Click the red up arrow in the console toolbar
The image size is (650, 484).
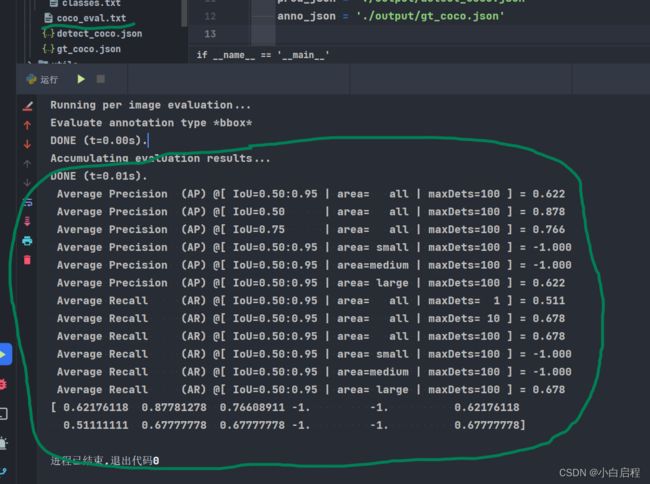[27, 125]
